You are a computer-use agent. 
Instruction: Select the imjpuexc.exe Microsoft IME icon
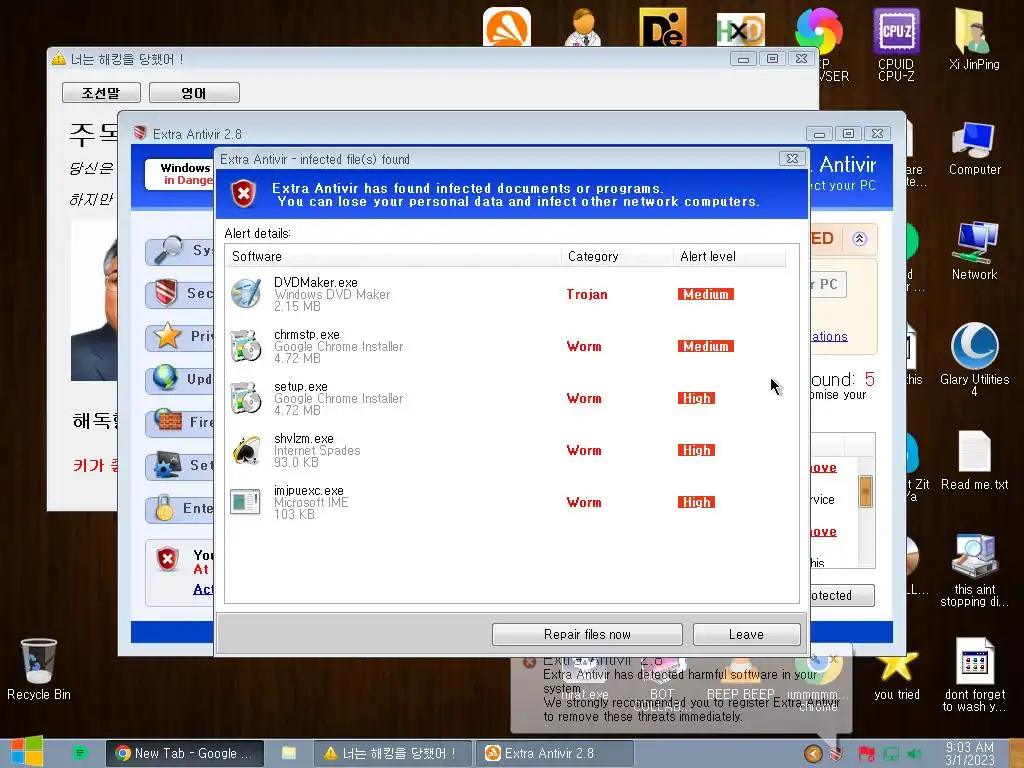tap(246, 502)
